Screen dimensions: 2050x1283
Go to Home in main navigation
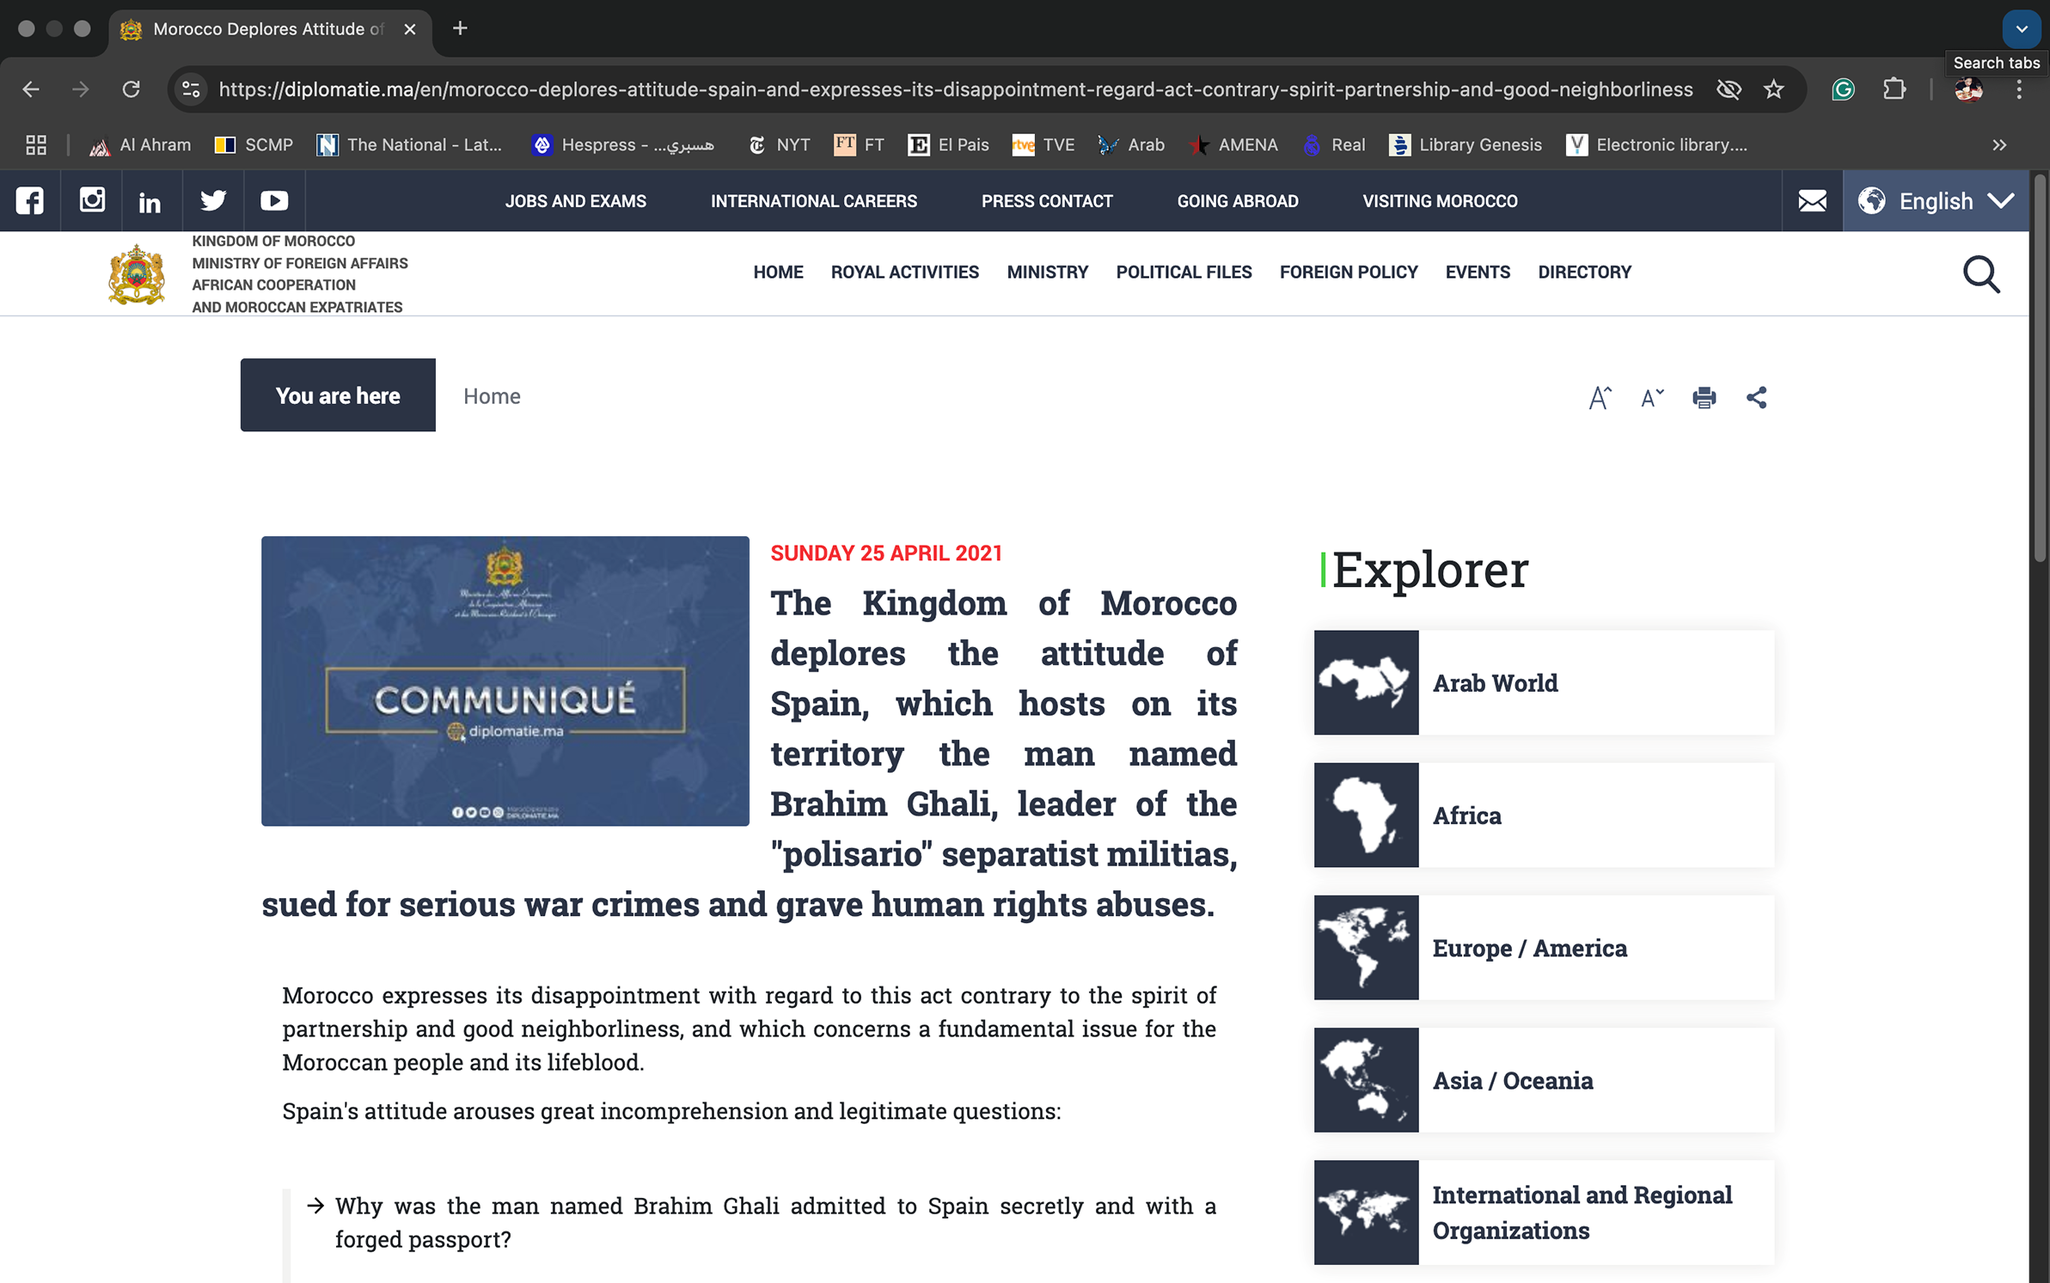(x=778, y=272)
